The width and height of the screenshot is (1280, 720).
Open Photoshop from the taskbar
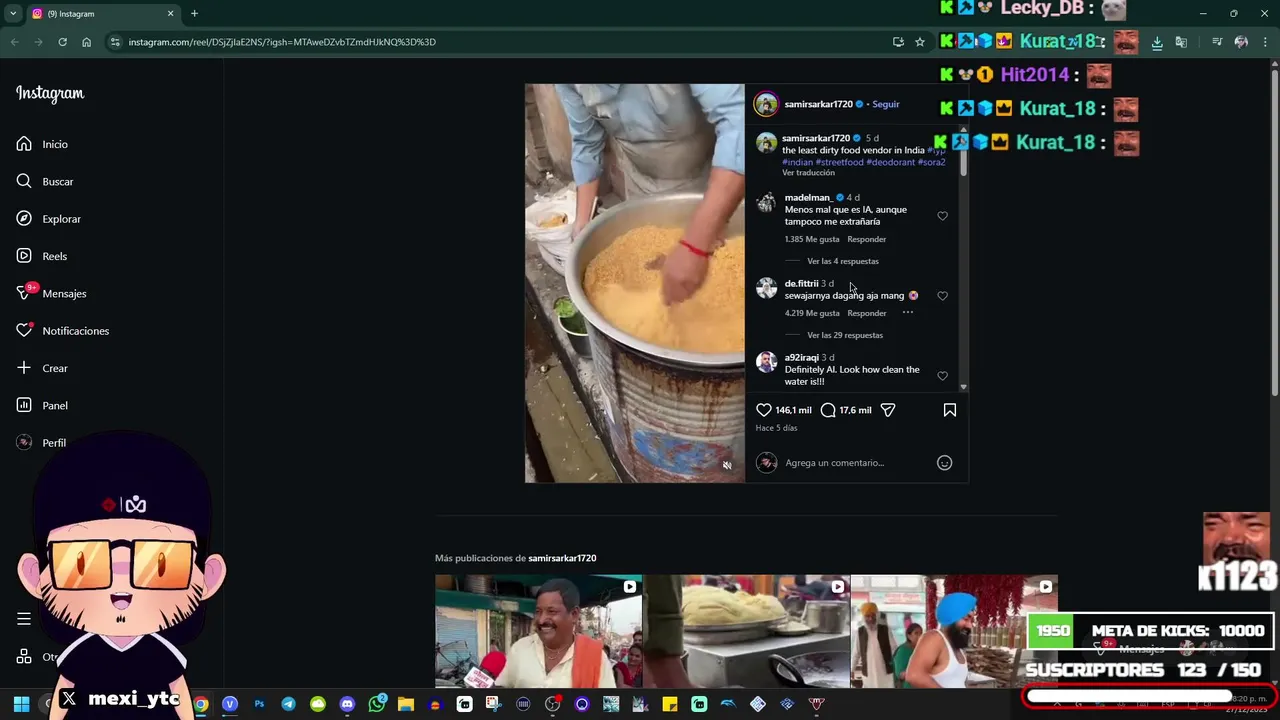259,704
